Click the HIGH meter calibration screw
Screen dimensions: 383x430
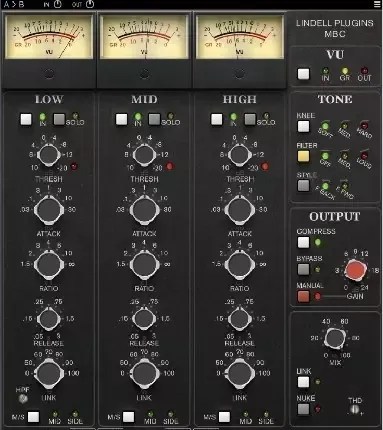(x=239, y=74)
